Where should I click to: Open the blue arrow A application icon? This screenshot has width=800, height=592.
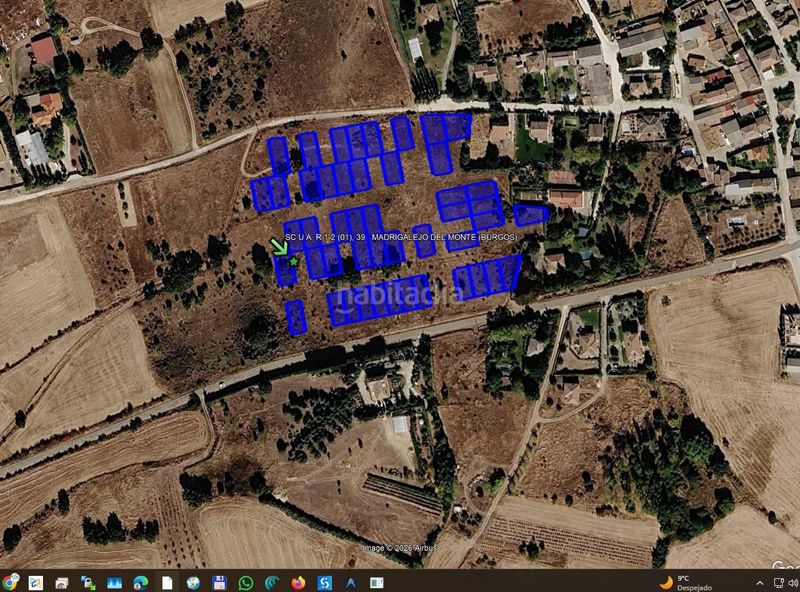[x=351, y=583]
